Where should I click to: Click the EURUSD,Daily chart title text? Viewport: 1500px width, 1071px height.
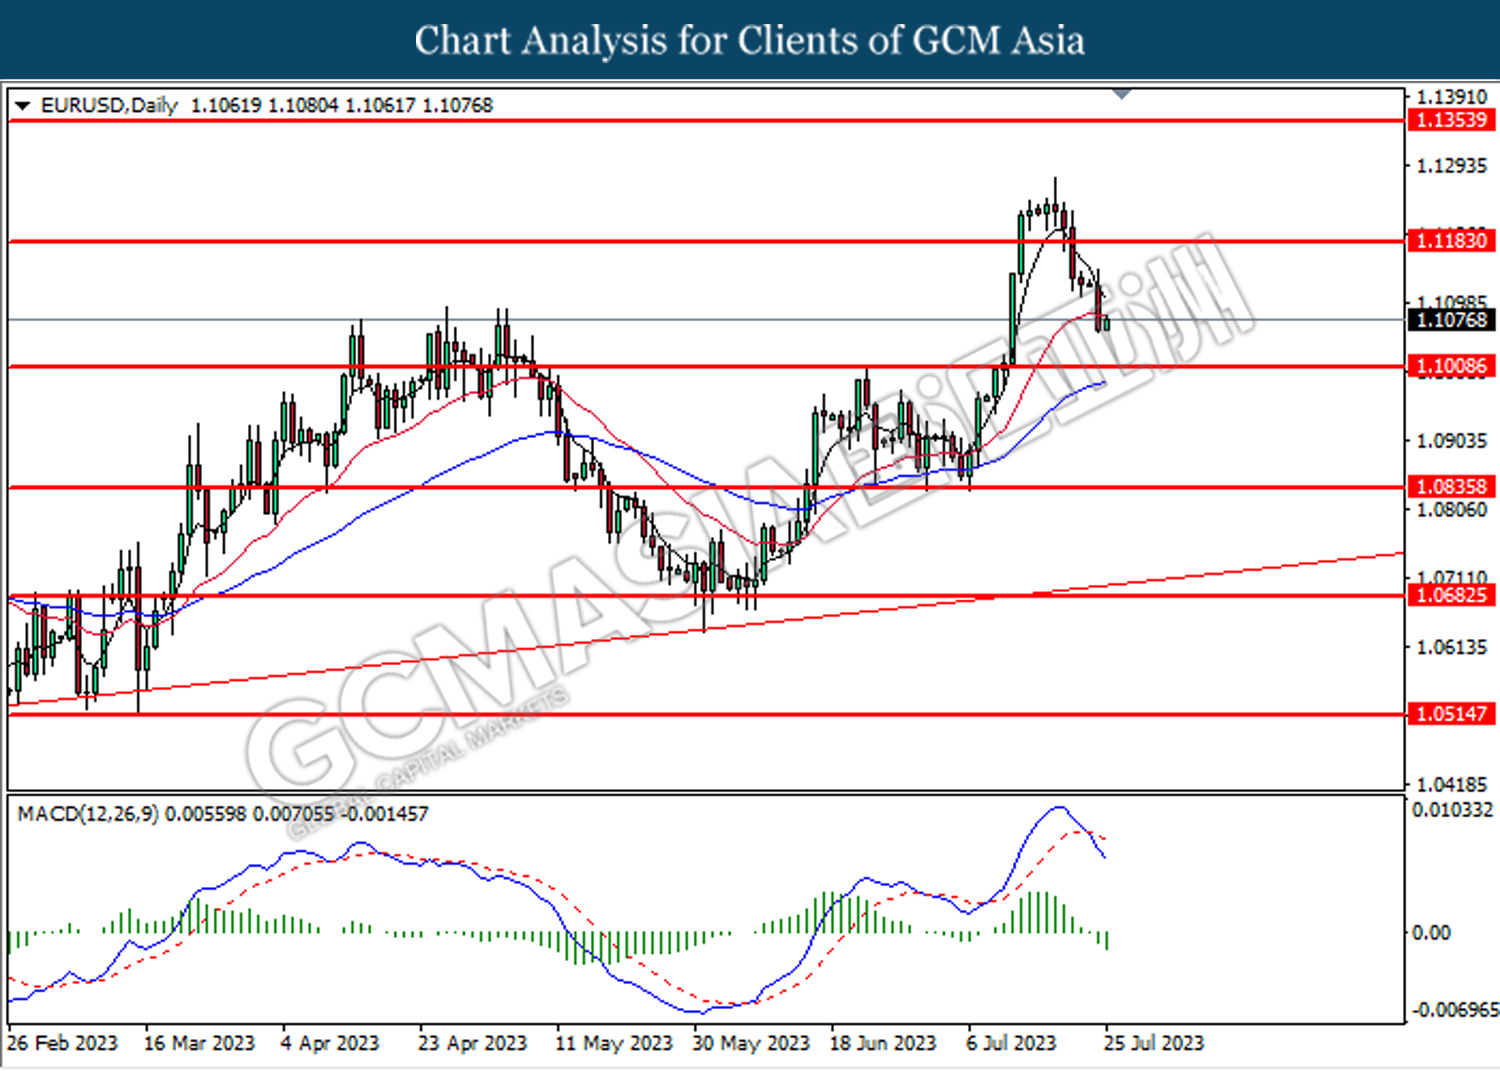pyautogui.click(x=109, y=105)
